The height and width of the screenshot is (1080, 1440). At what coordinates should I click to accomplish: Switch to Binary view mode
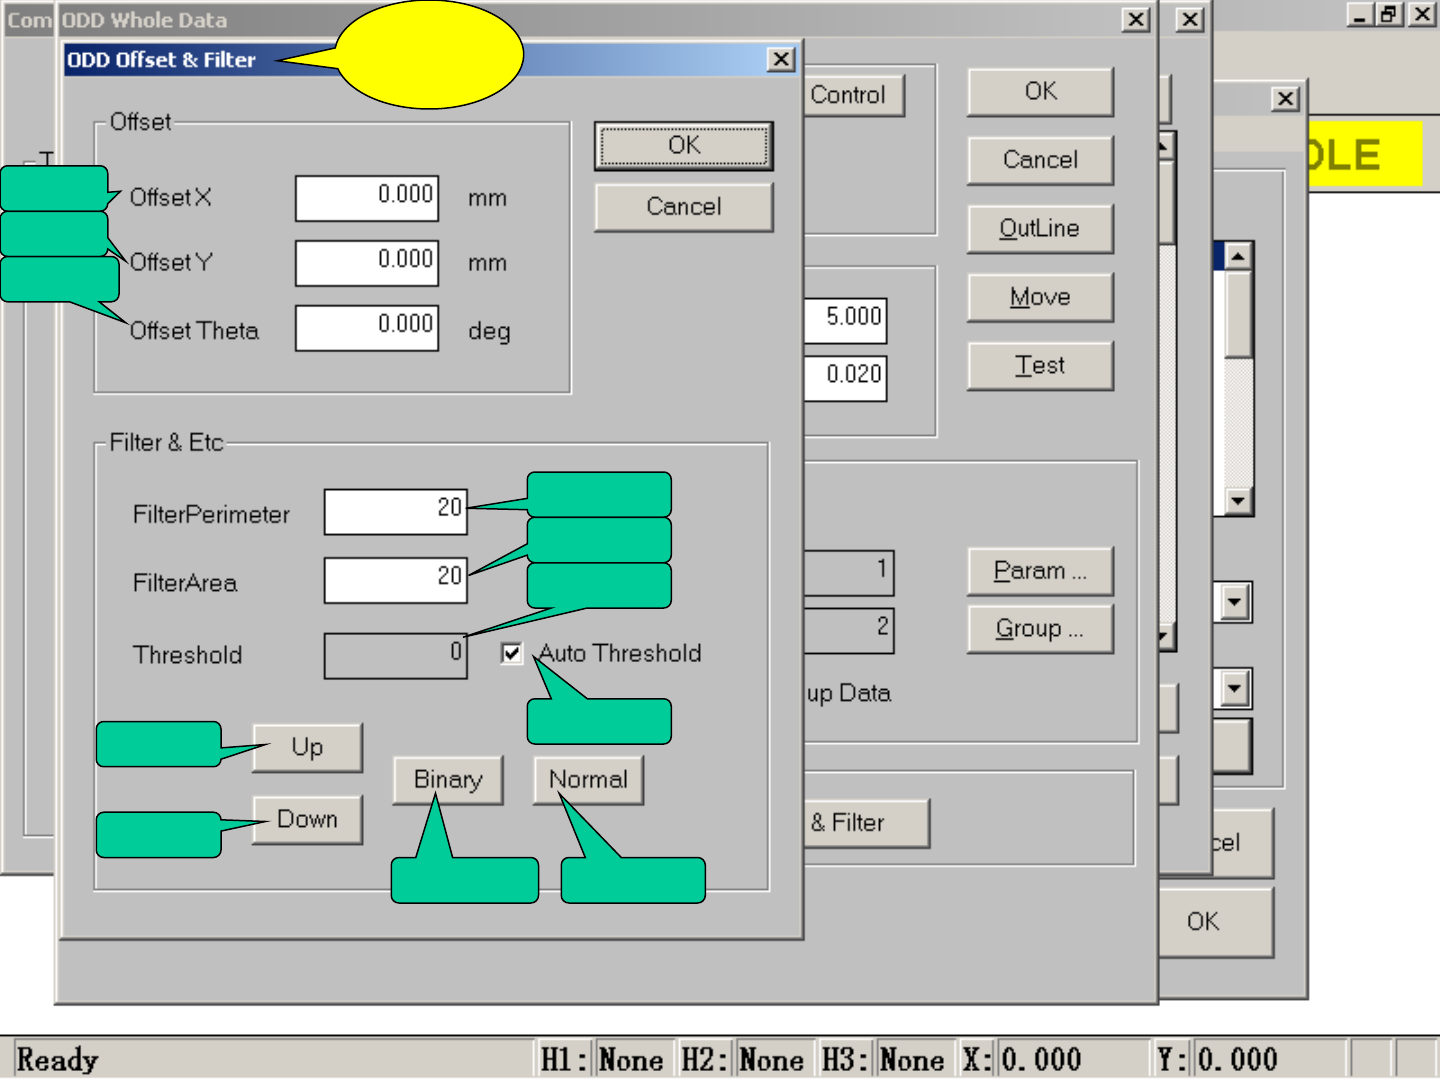coord(447,780)
